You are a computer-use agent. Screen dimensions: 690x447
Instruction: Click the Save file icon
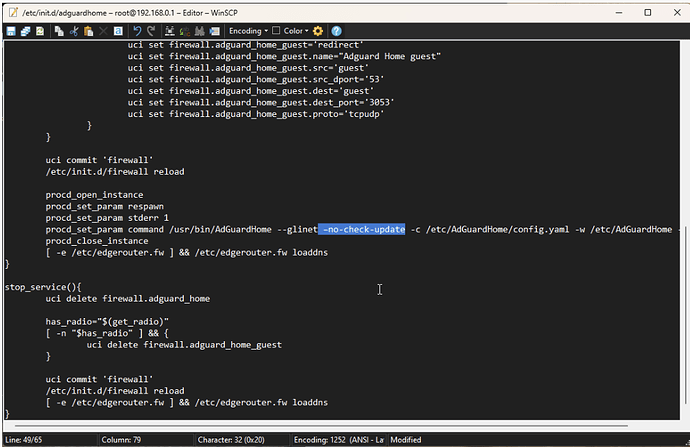pos(11,31)
